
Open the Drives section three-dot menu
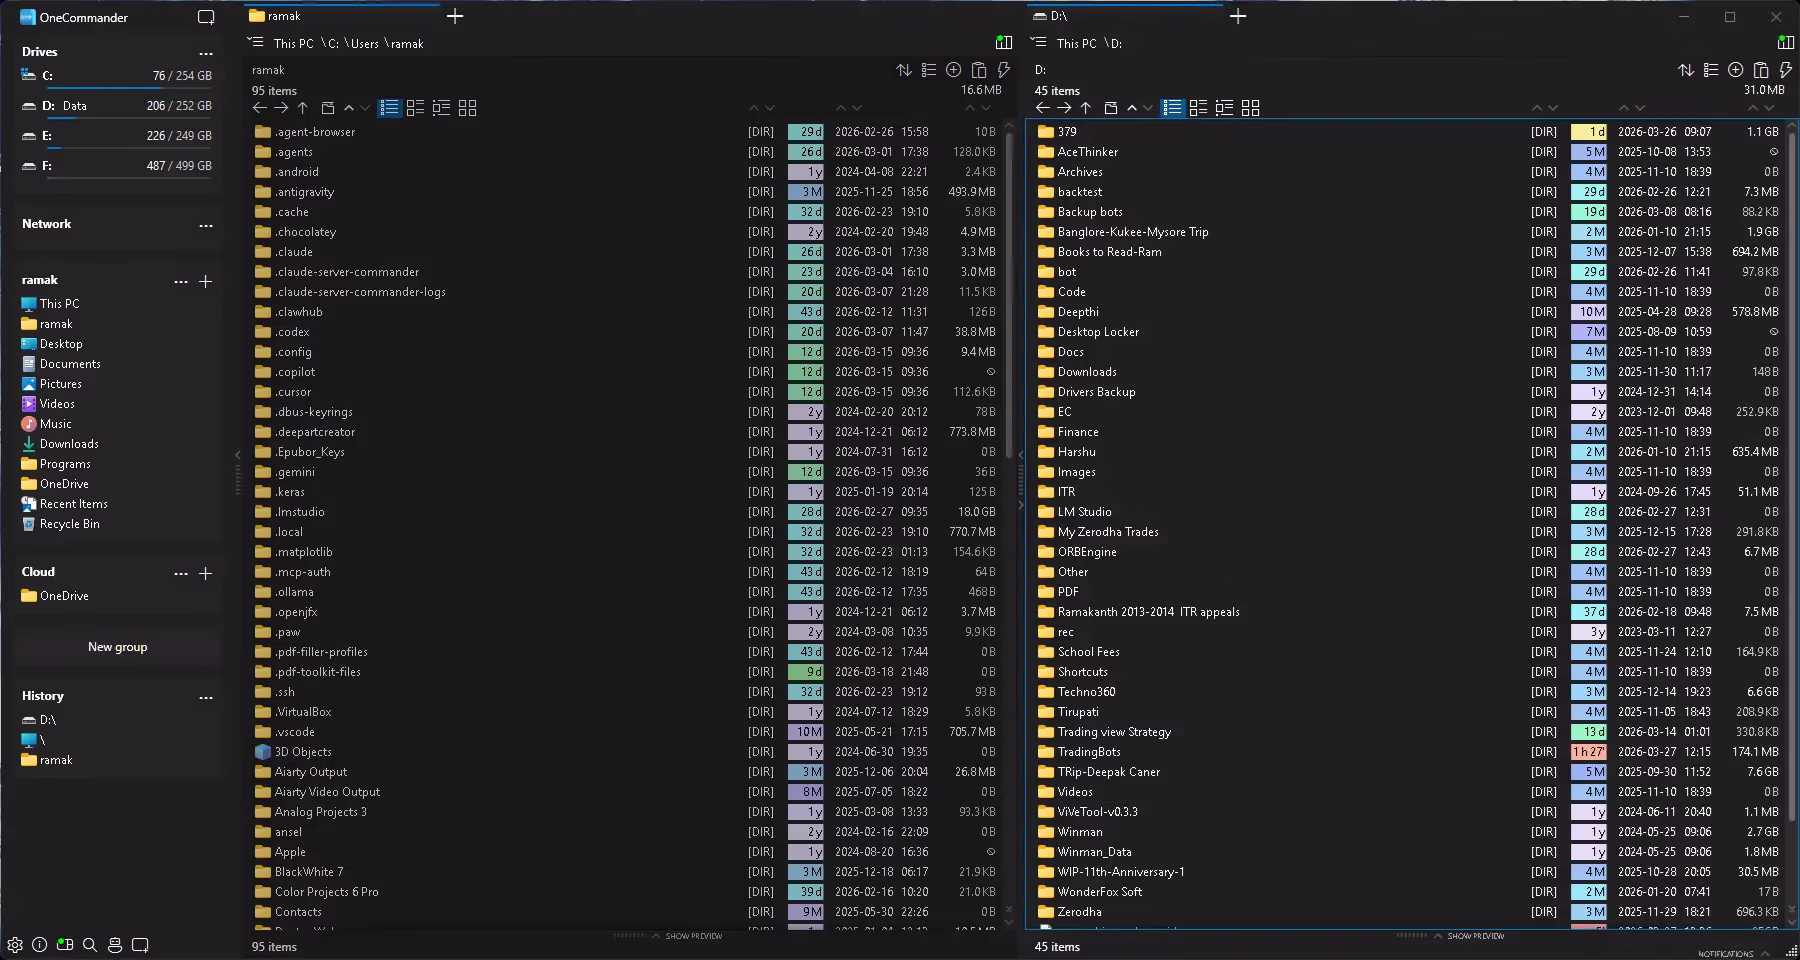(206, 53)
